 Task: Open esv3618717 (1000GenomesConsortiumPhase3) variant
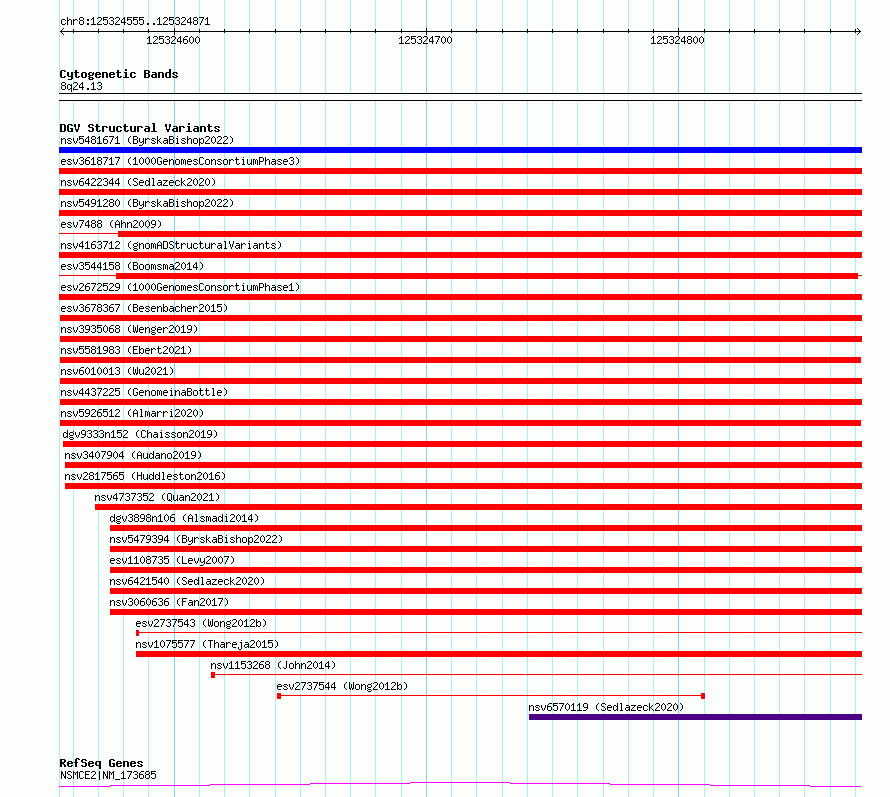click(180, 161)
